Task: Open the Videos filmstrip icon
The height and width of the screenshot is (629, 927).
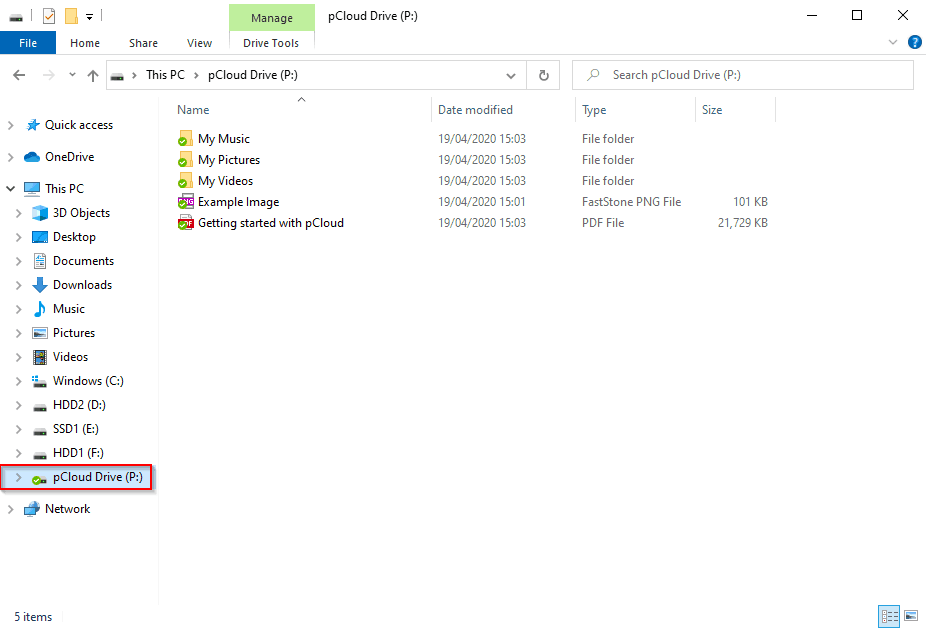Action: point(40,357)
